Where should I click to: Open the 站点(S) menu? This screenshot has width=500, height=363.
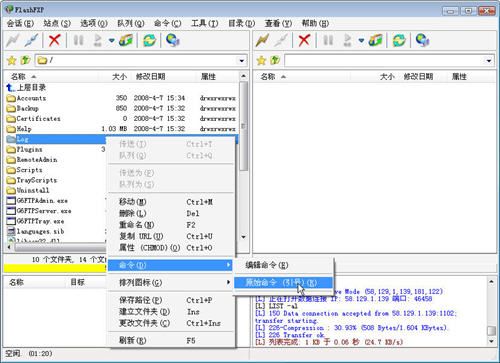click(x=57, y=23)
